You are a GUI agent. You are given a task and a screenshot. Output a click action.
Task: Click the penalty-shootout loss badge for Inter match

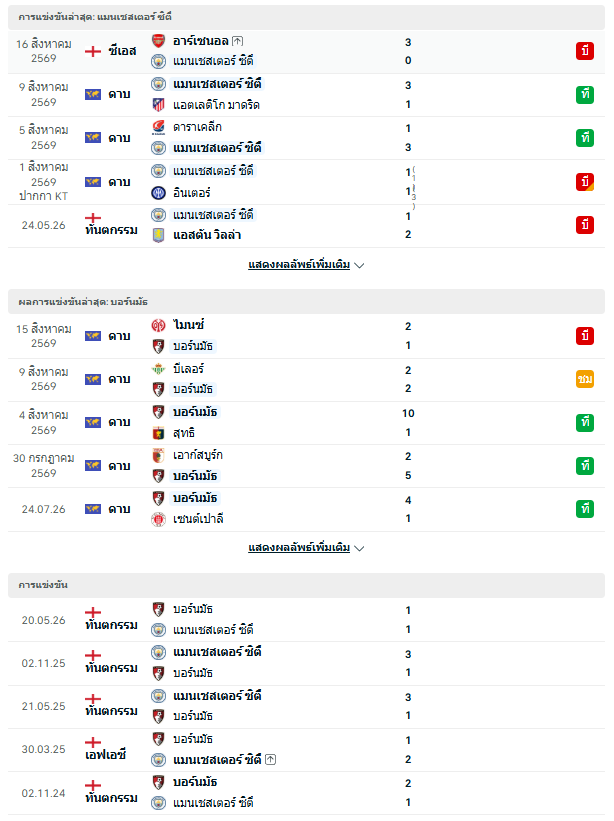(585, 182)
